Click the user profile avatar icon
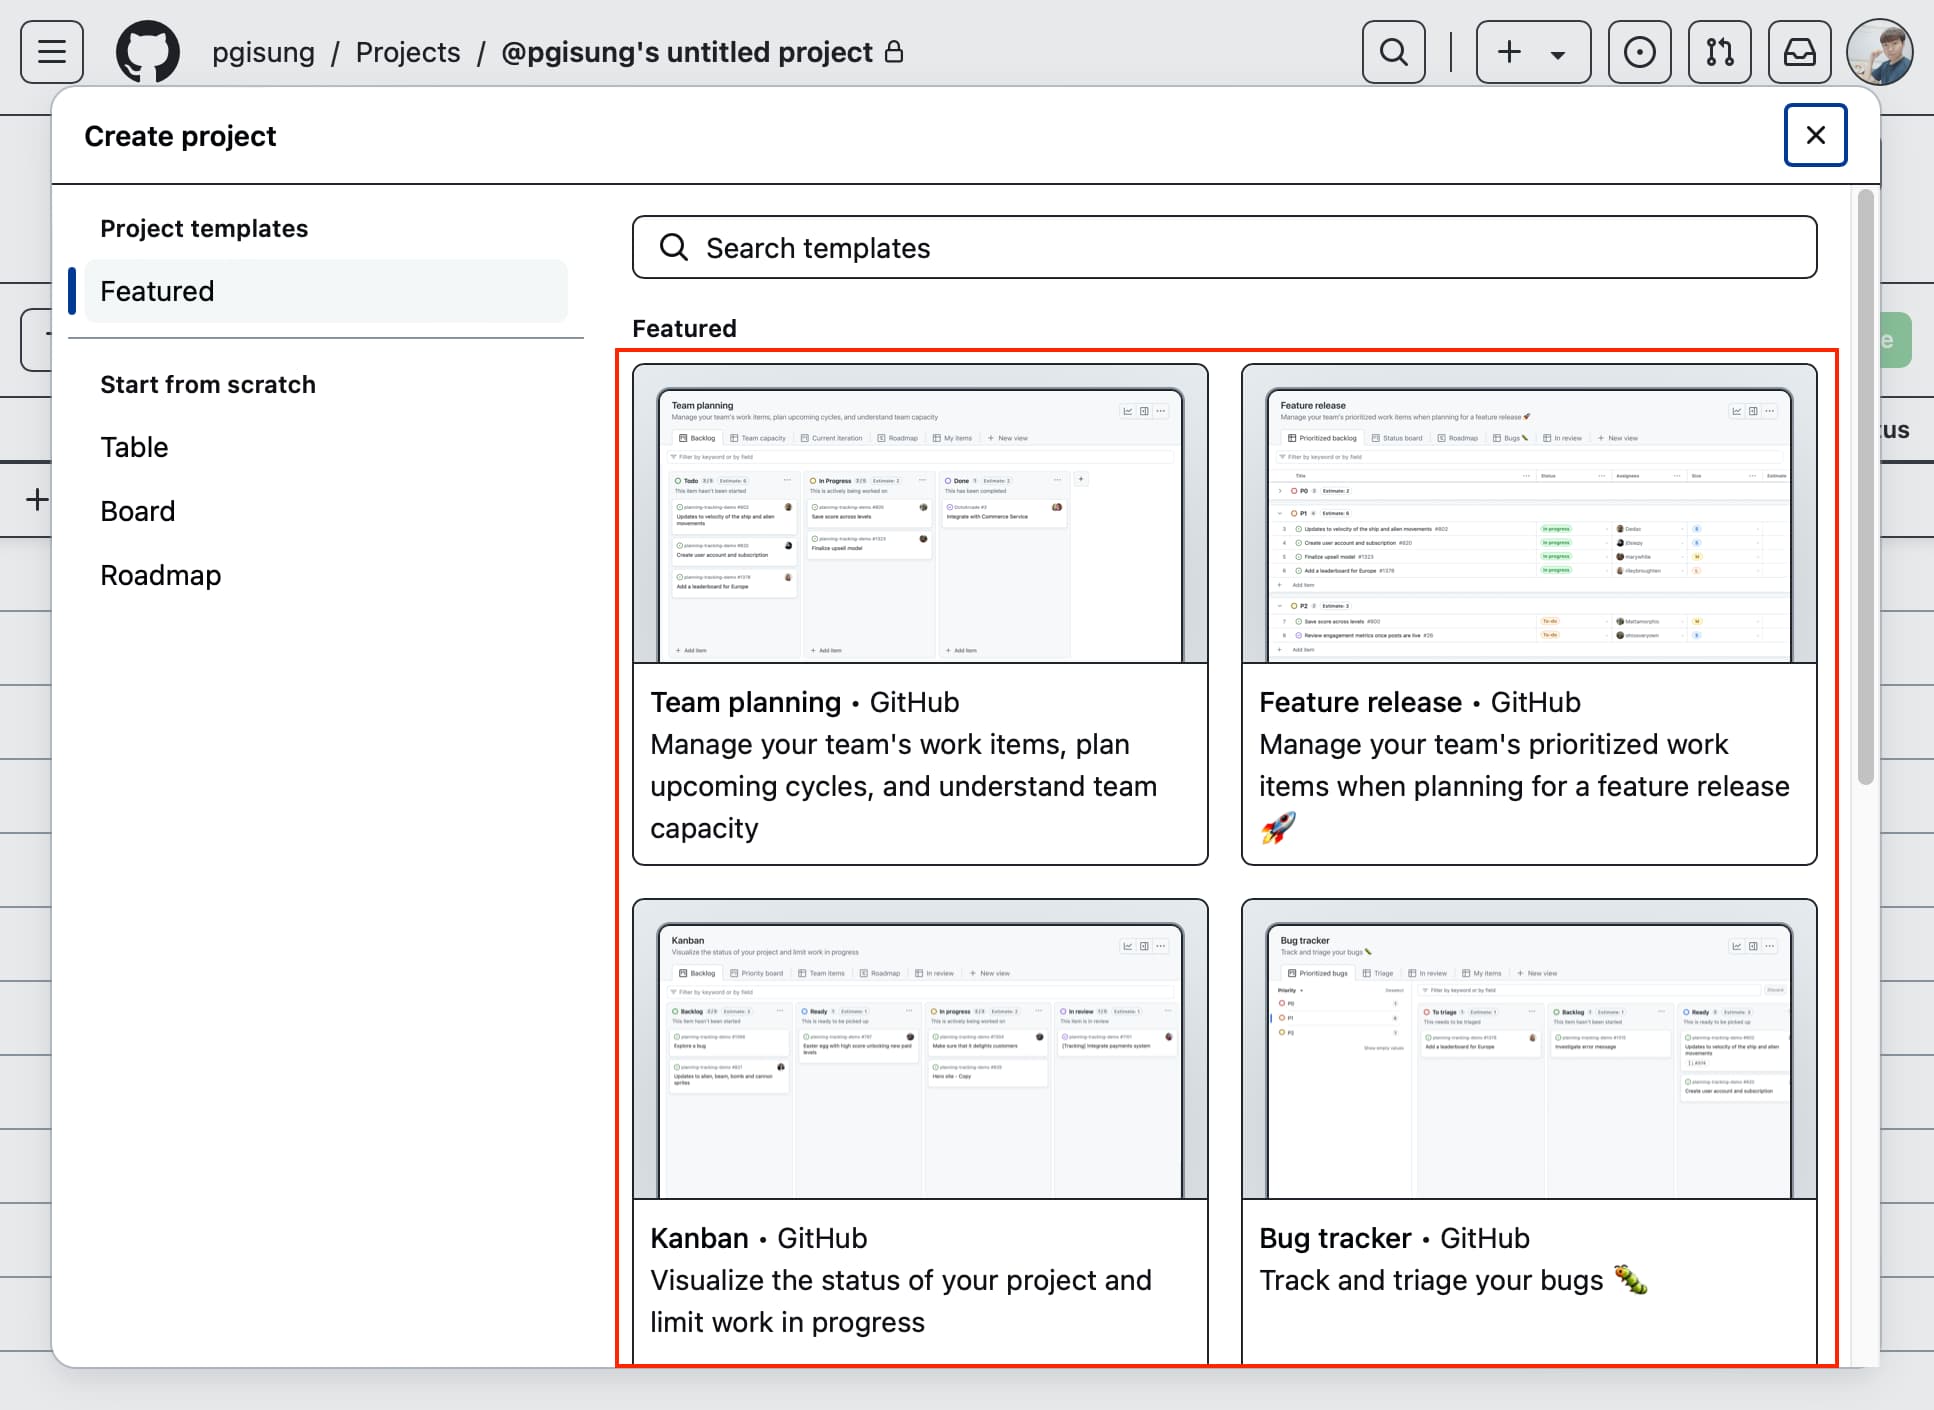The image size is (1934, 1410). tap(1877, 54)
